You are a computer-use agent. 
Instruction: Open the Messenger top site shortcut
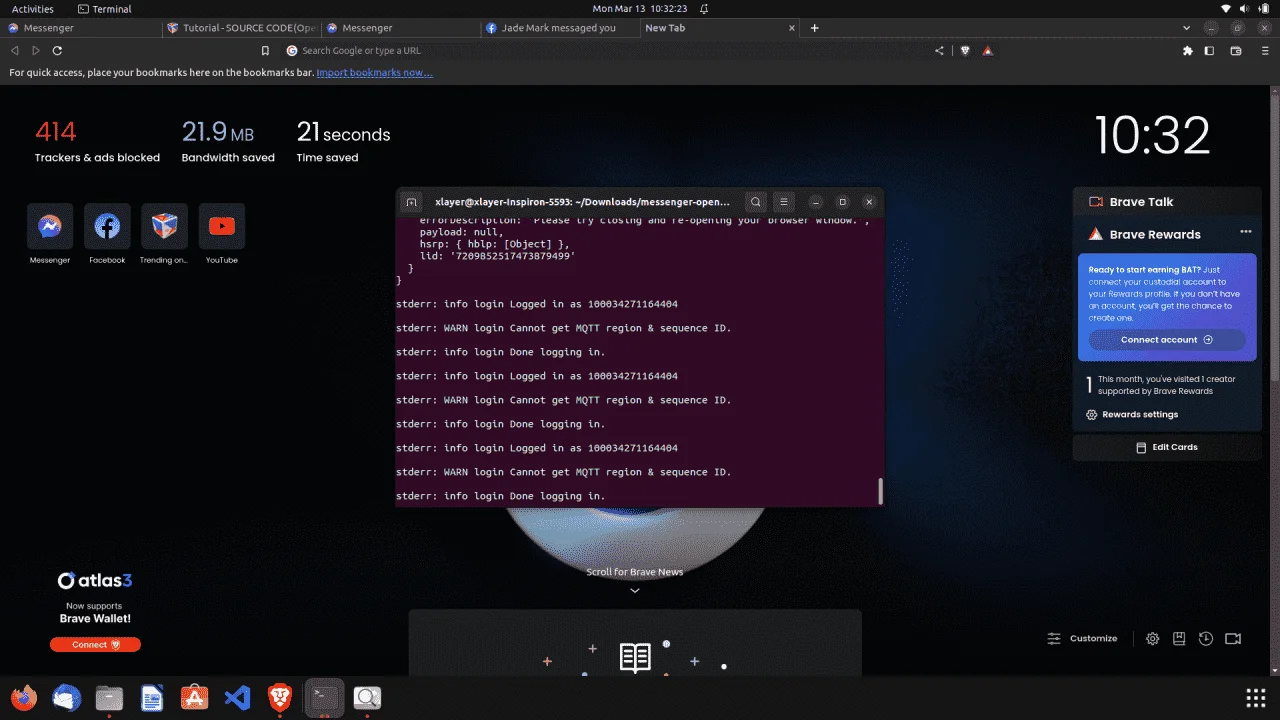[49, 227]
